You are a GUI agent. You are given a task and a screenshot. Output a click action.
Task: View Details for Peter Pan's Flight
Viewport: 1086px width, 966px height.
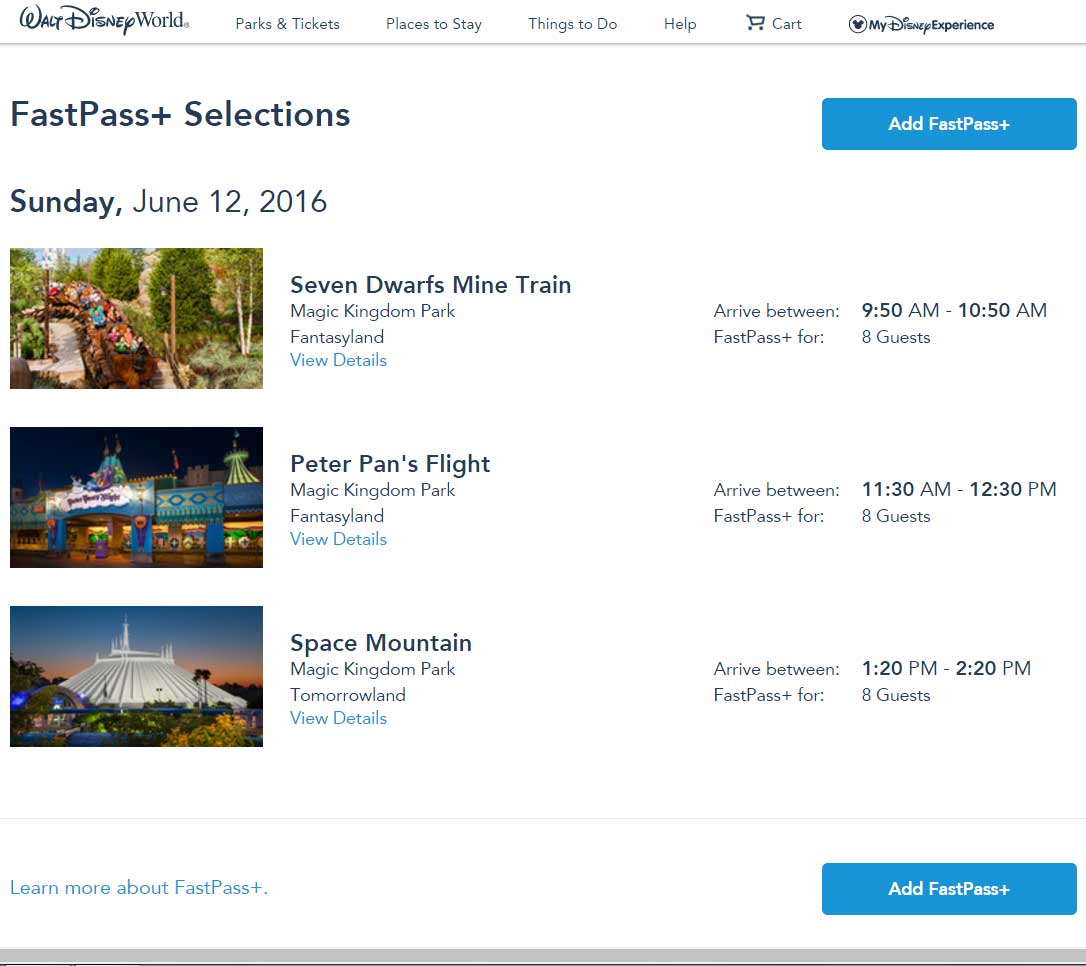click(x=338, y=539)
